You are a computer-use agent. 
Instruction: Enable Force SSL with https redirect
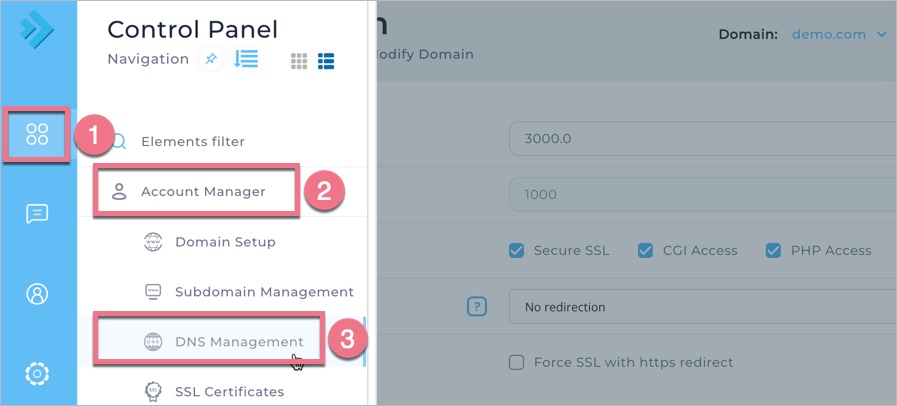(x=516, y=362)
